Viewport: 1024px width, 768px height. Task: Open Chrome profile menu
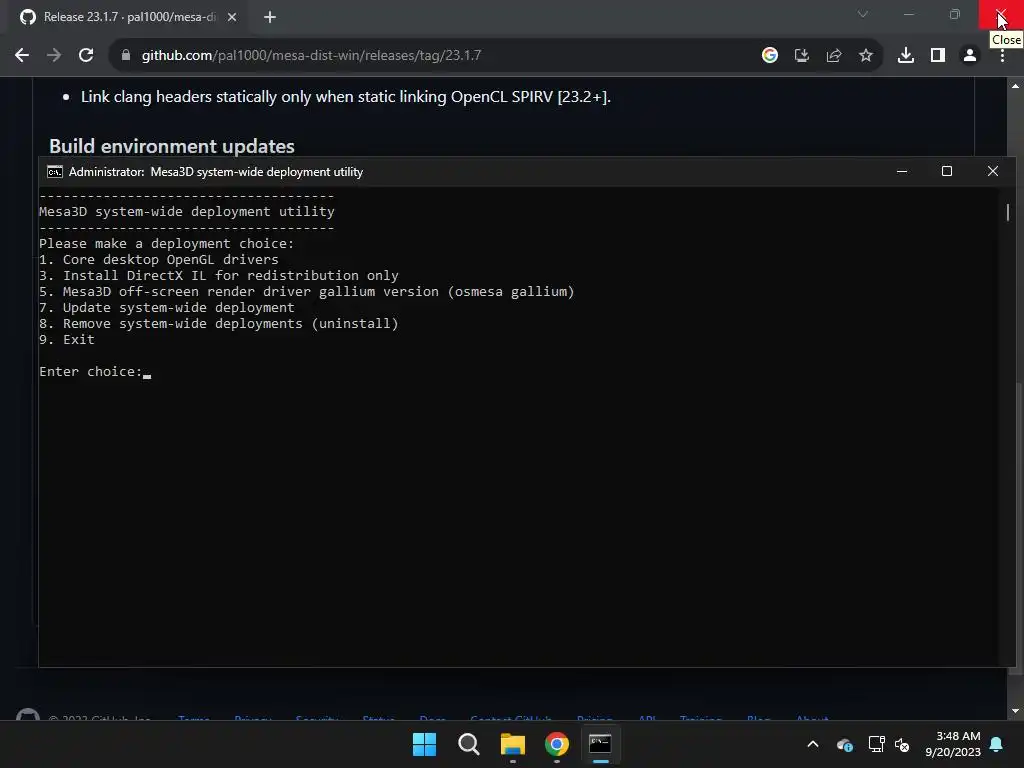pos(970,56)
